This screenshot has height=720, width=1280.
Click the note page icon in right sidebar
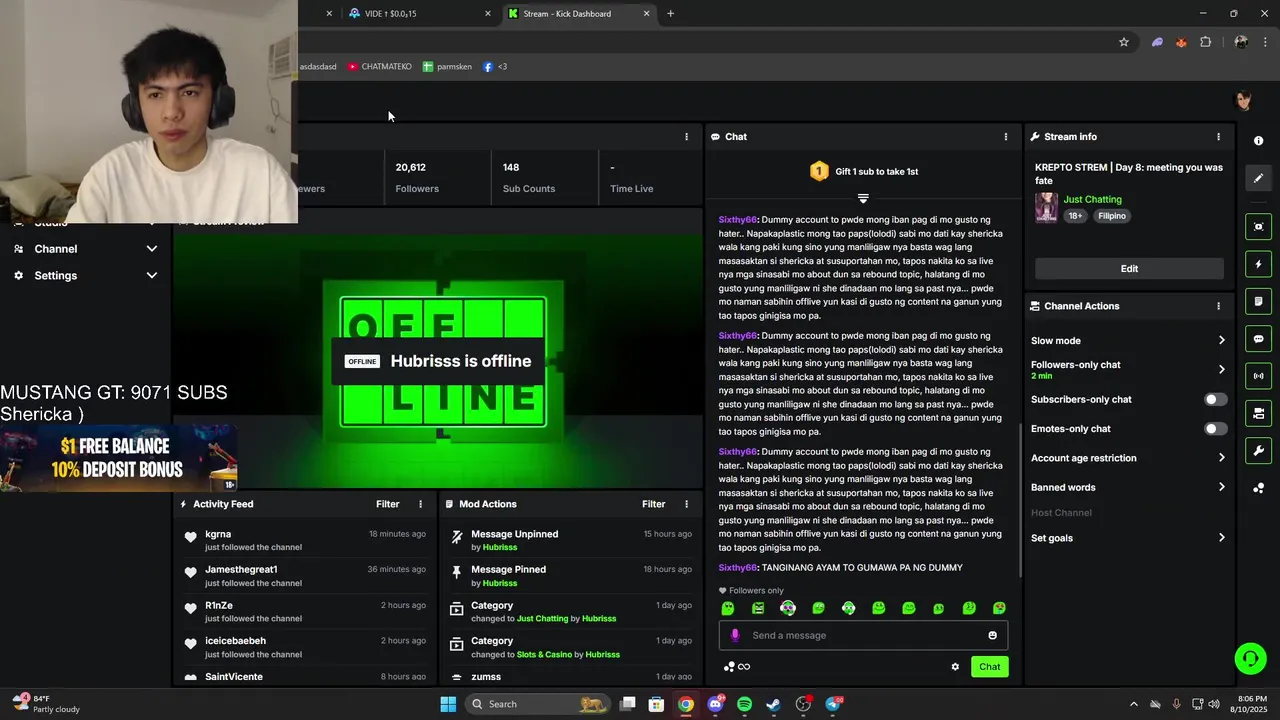(x=1258, y=301)
